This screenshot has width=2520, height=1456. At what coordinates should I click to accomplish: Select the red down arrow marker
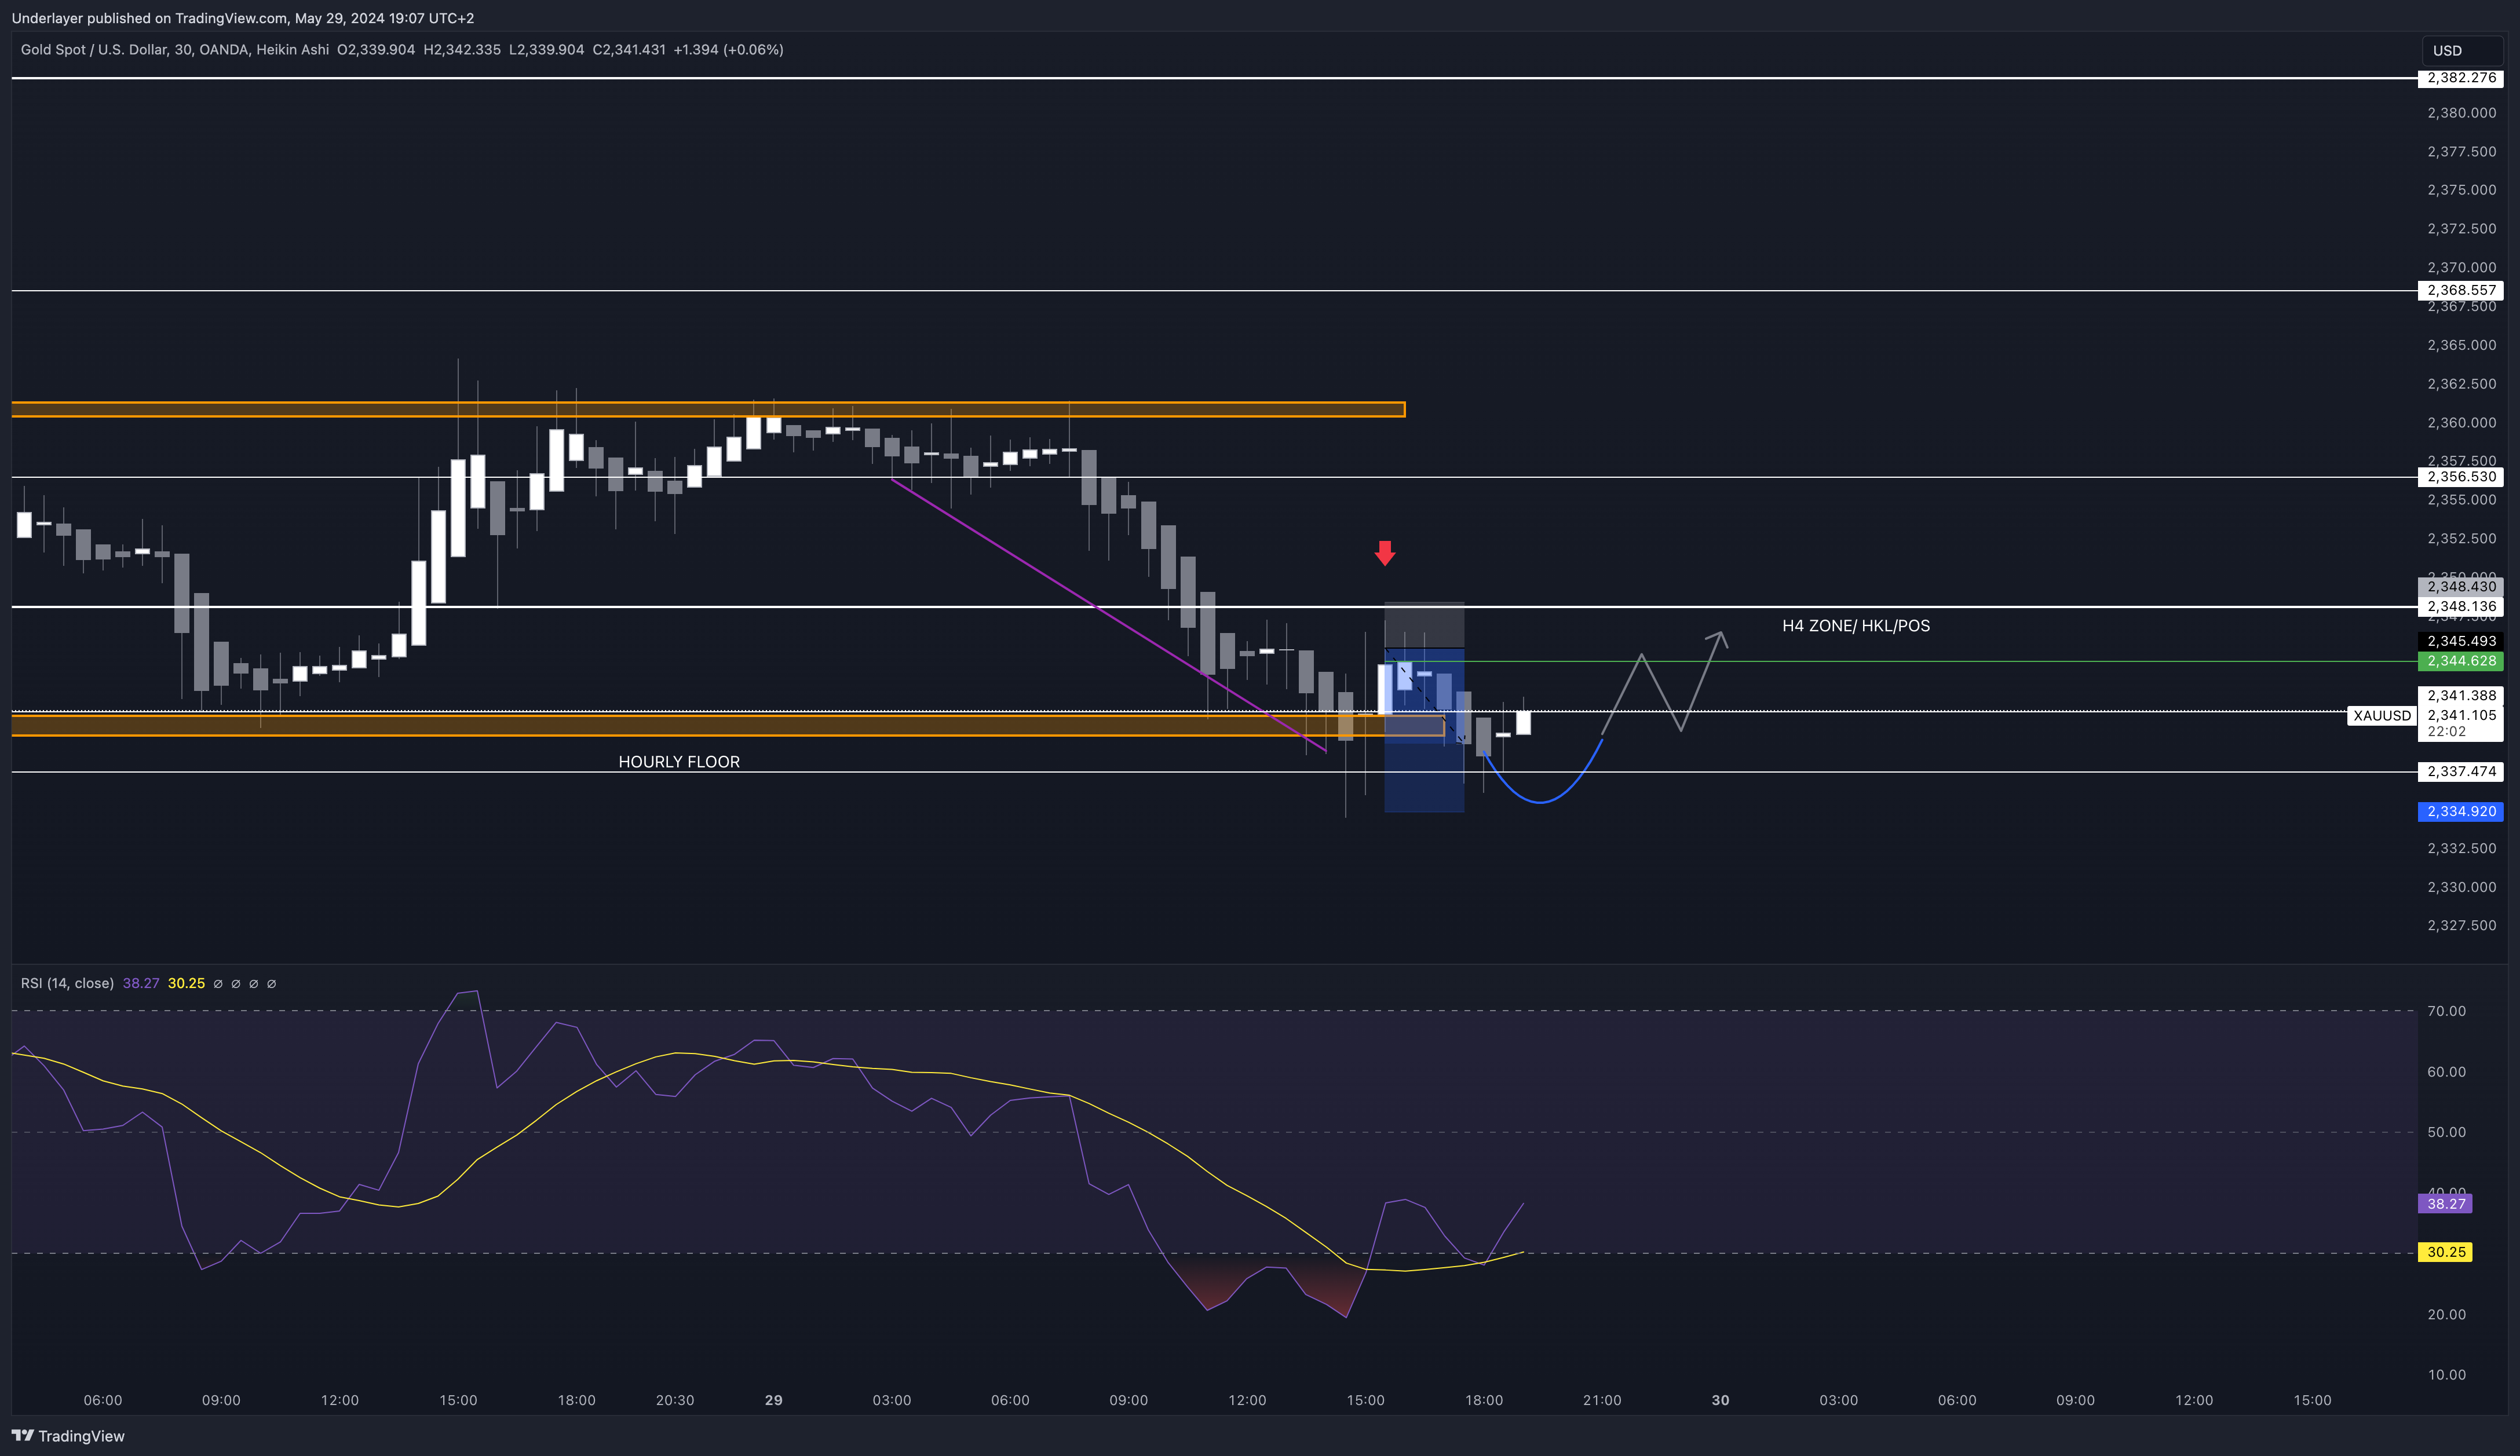(1385, 553)
